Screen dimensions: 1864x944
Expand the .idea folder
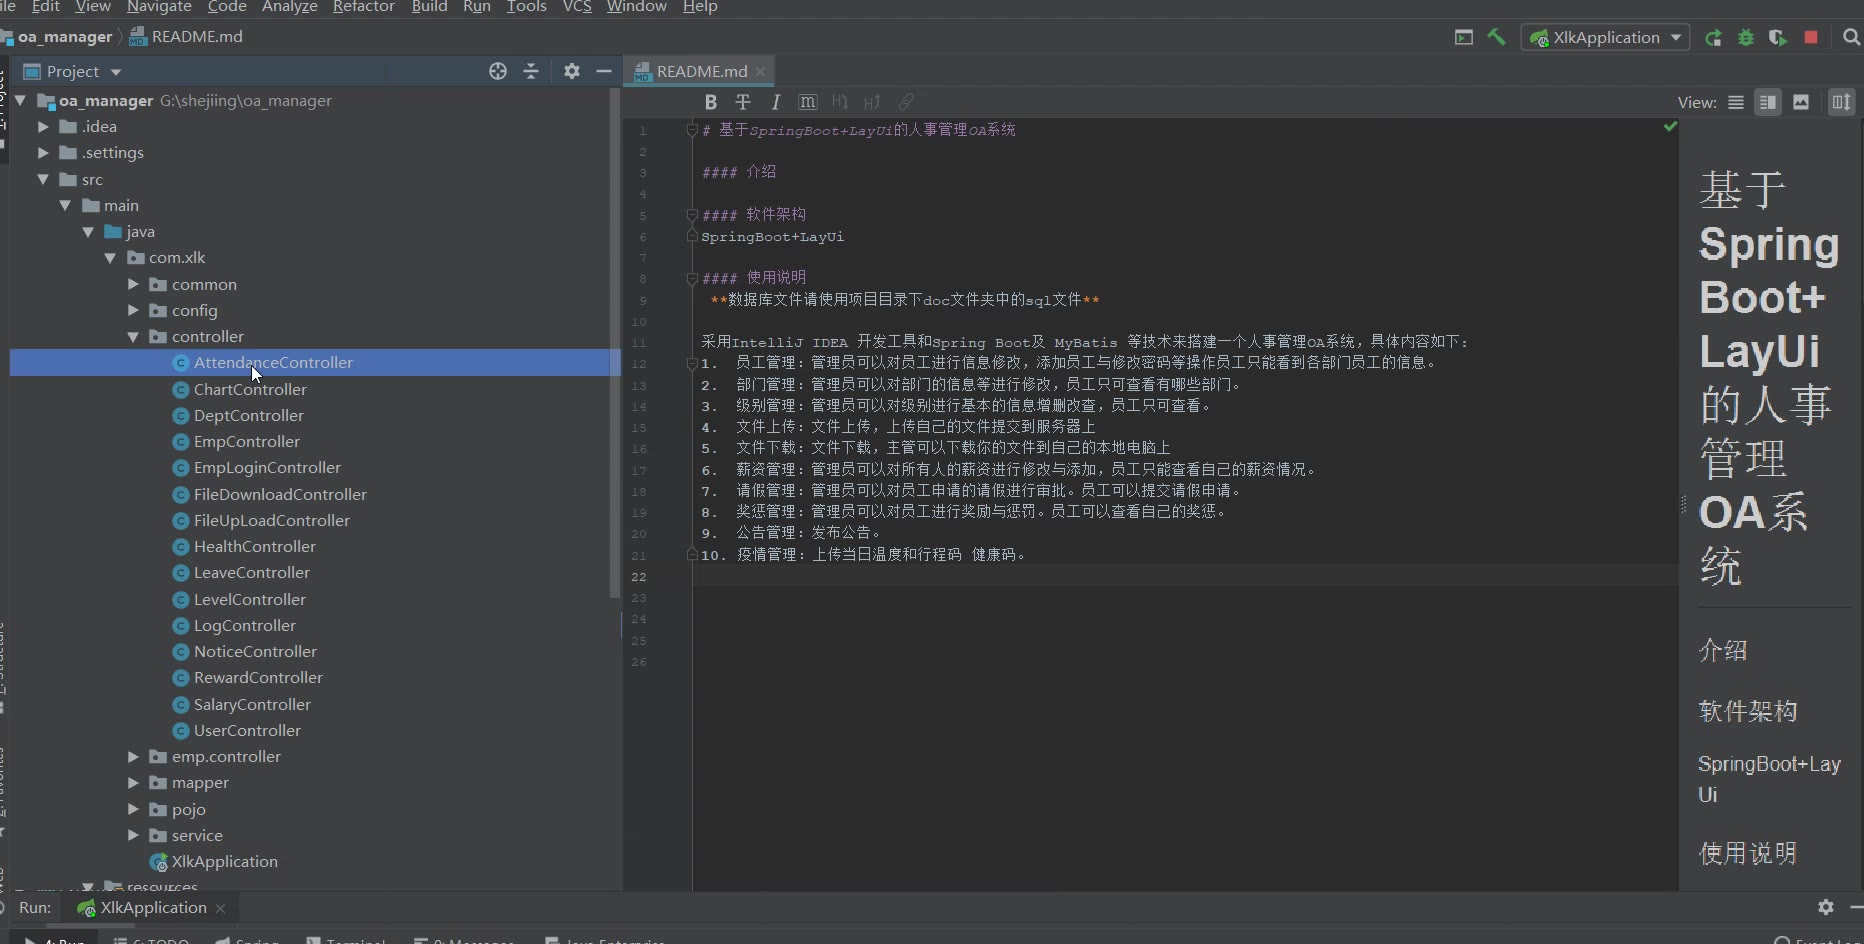[43, 127]
